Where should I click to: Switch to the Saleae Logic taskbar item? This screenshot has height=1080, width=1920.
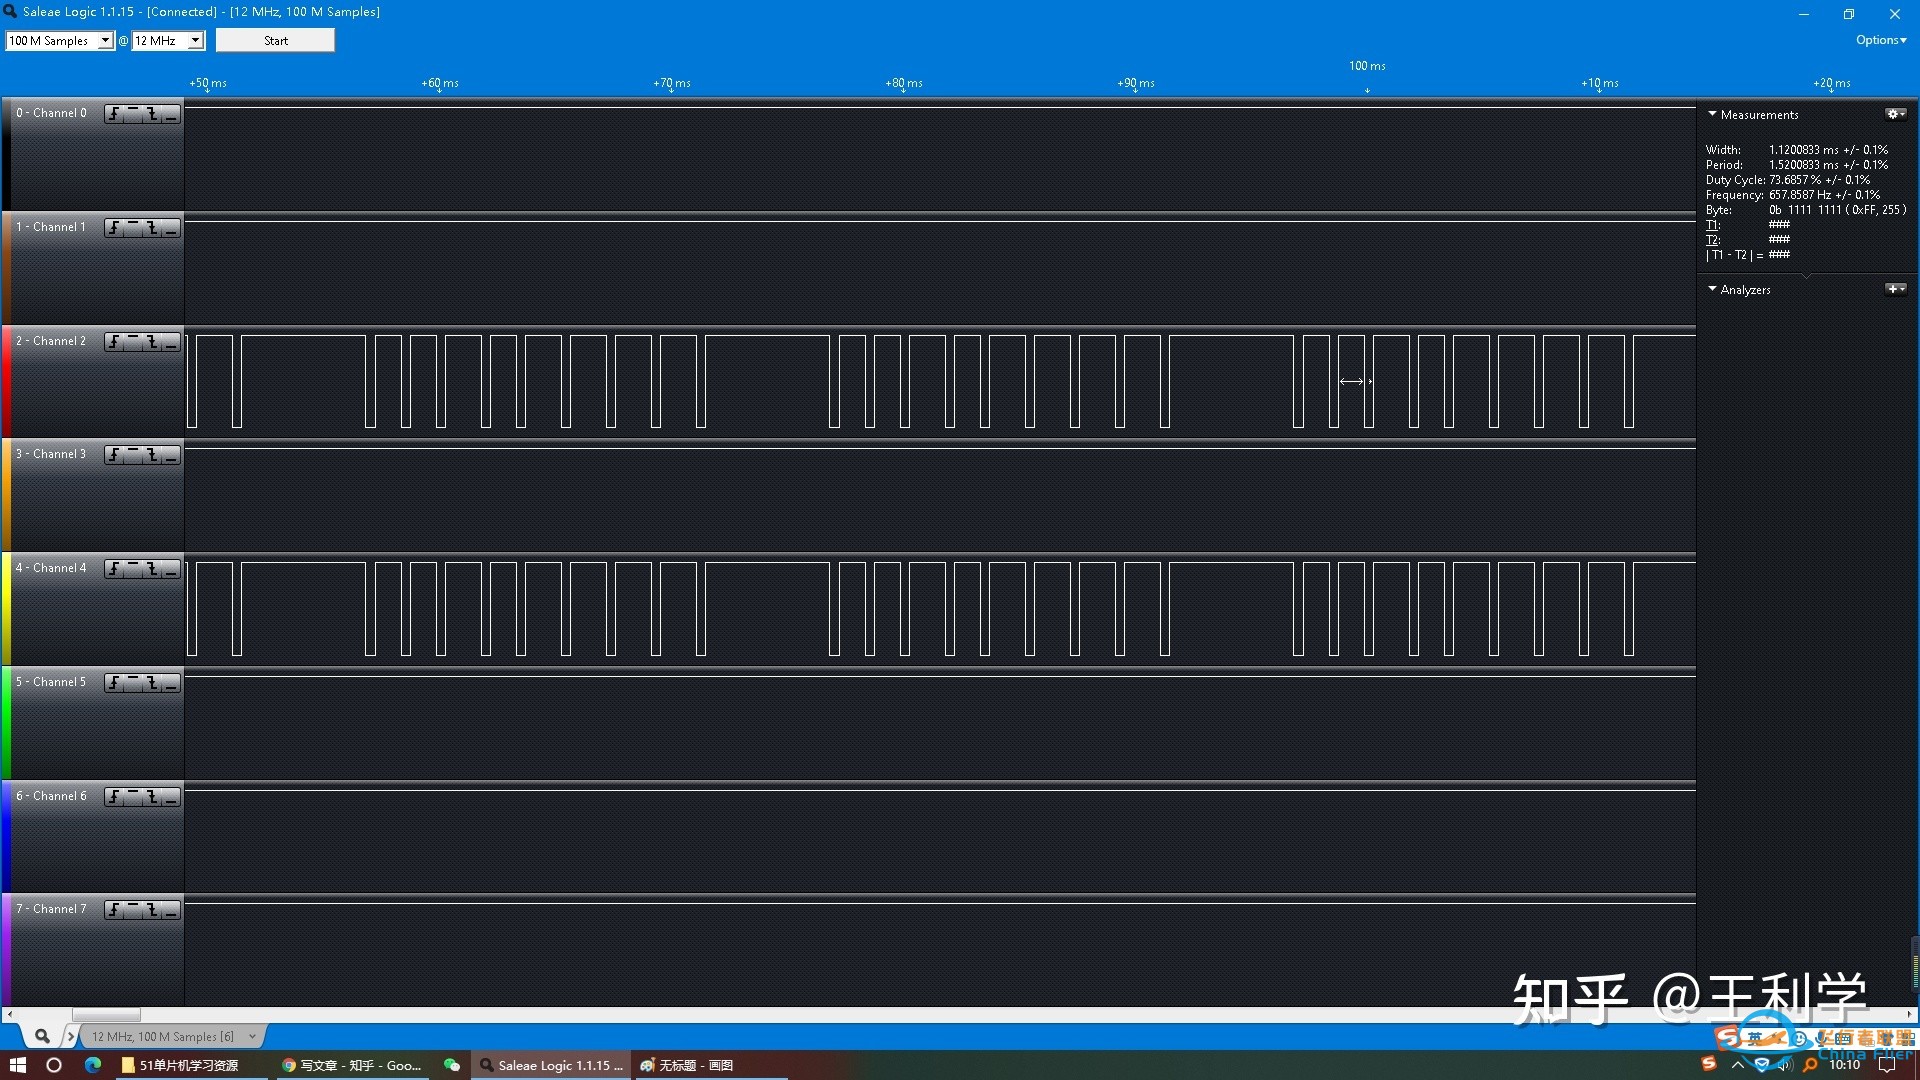pyautogui.click(x=551, y=1065)
